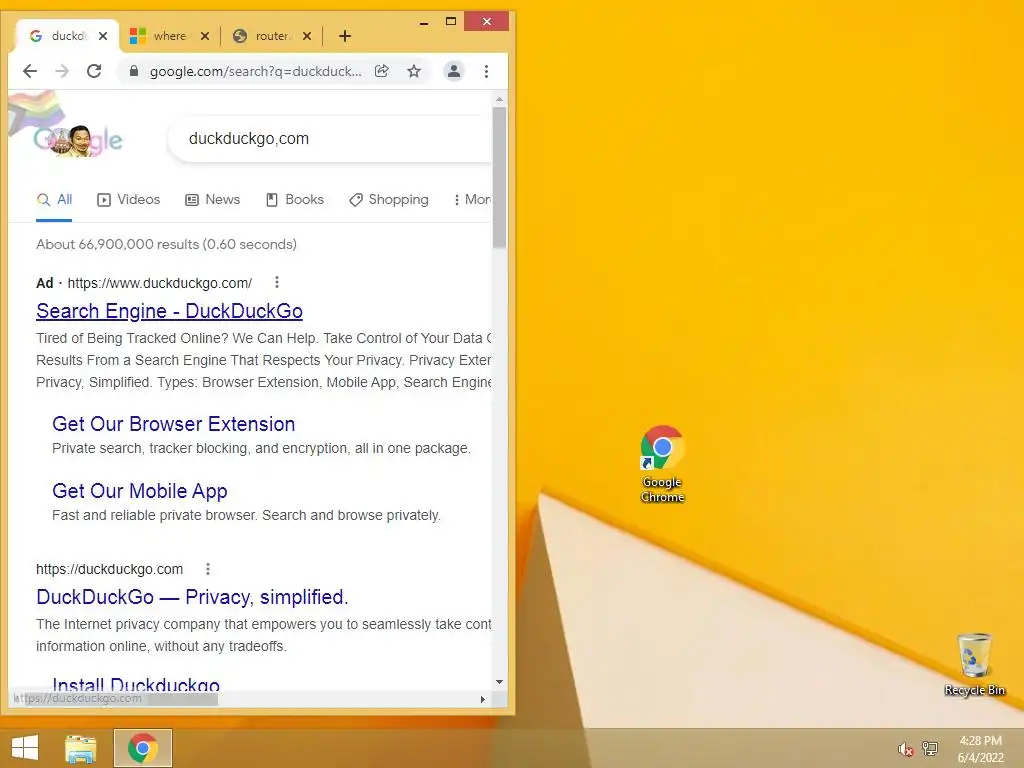The image size is (1024, 768).
Task: Click the vertical scrollbar thumb
Action: point(500,177)
